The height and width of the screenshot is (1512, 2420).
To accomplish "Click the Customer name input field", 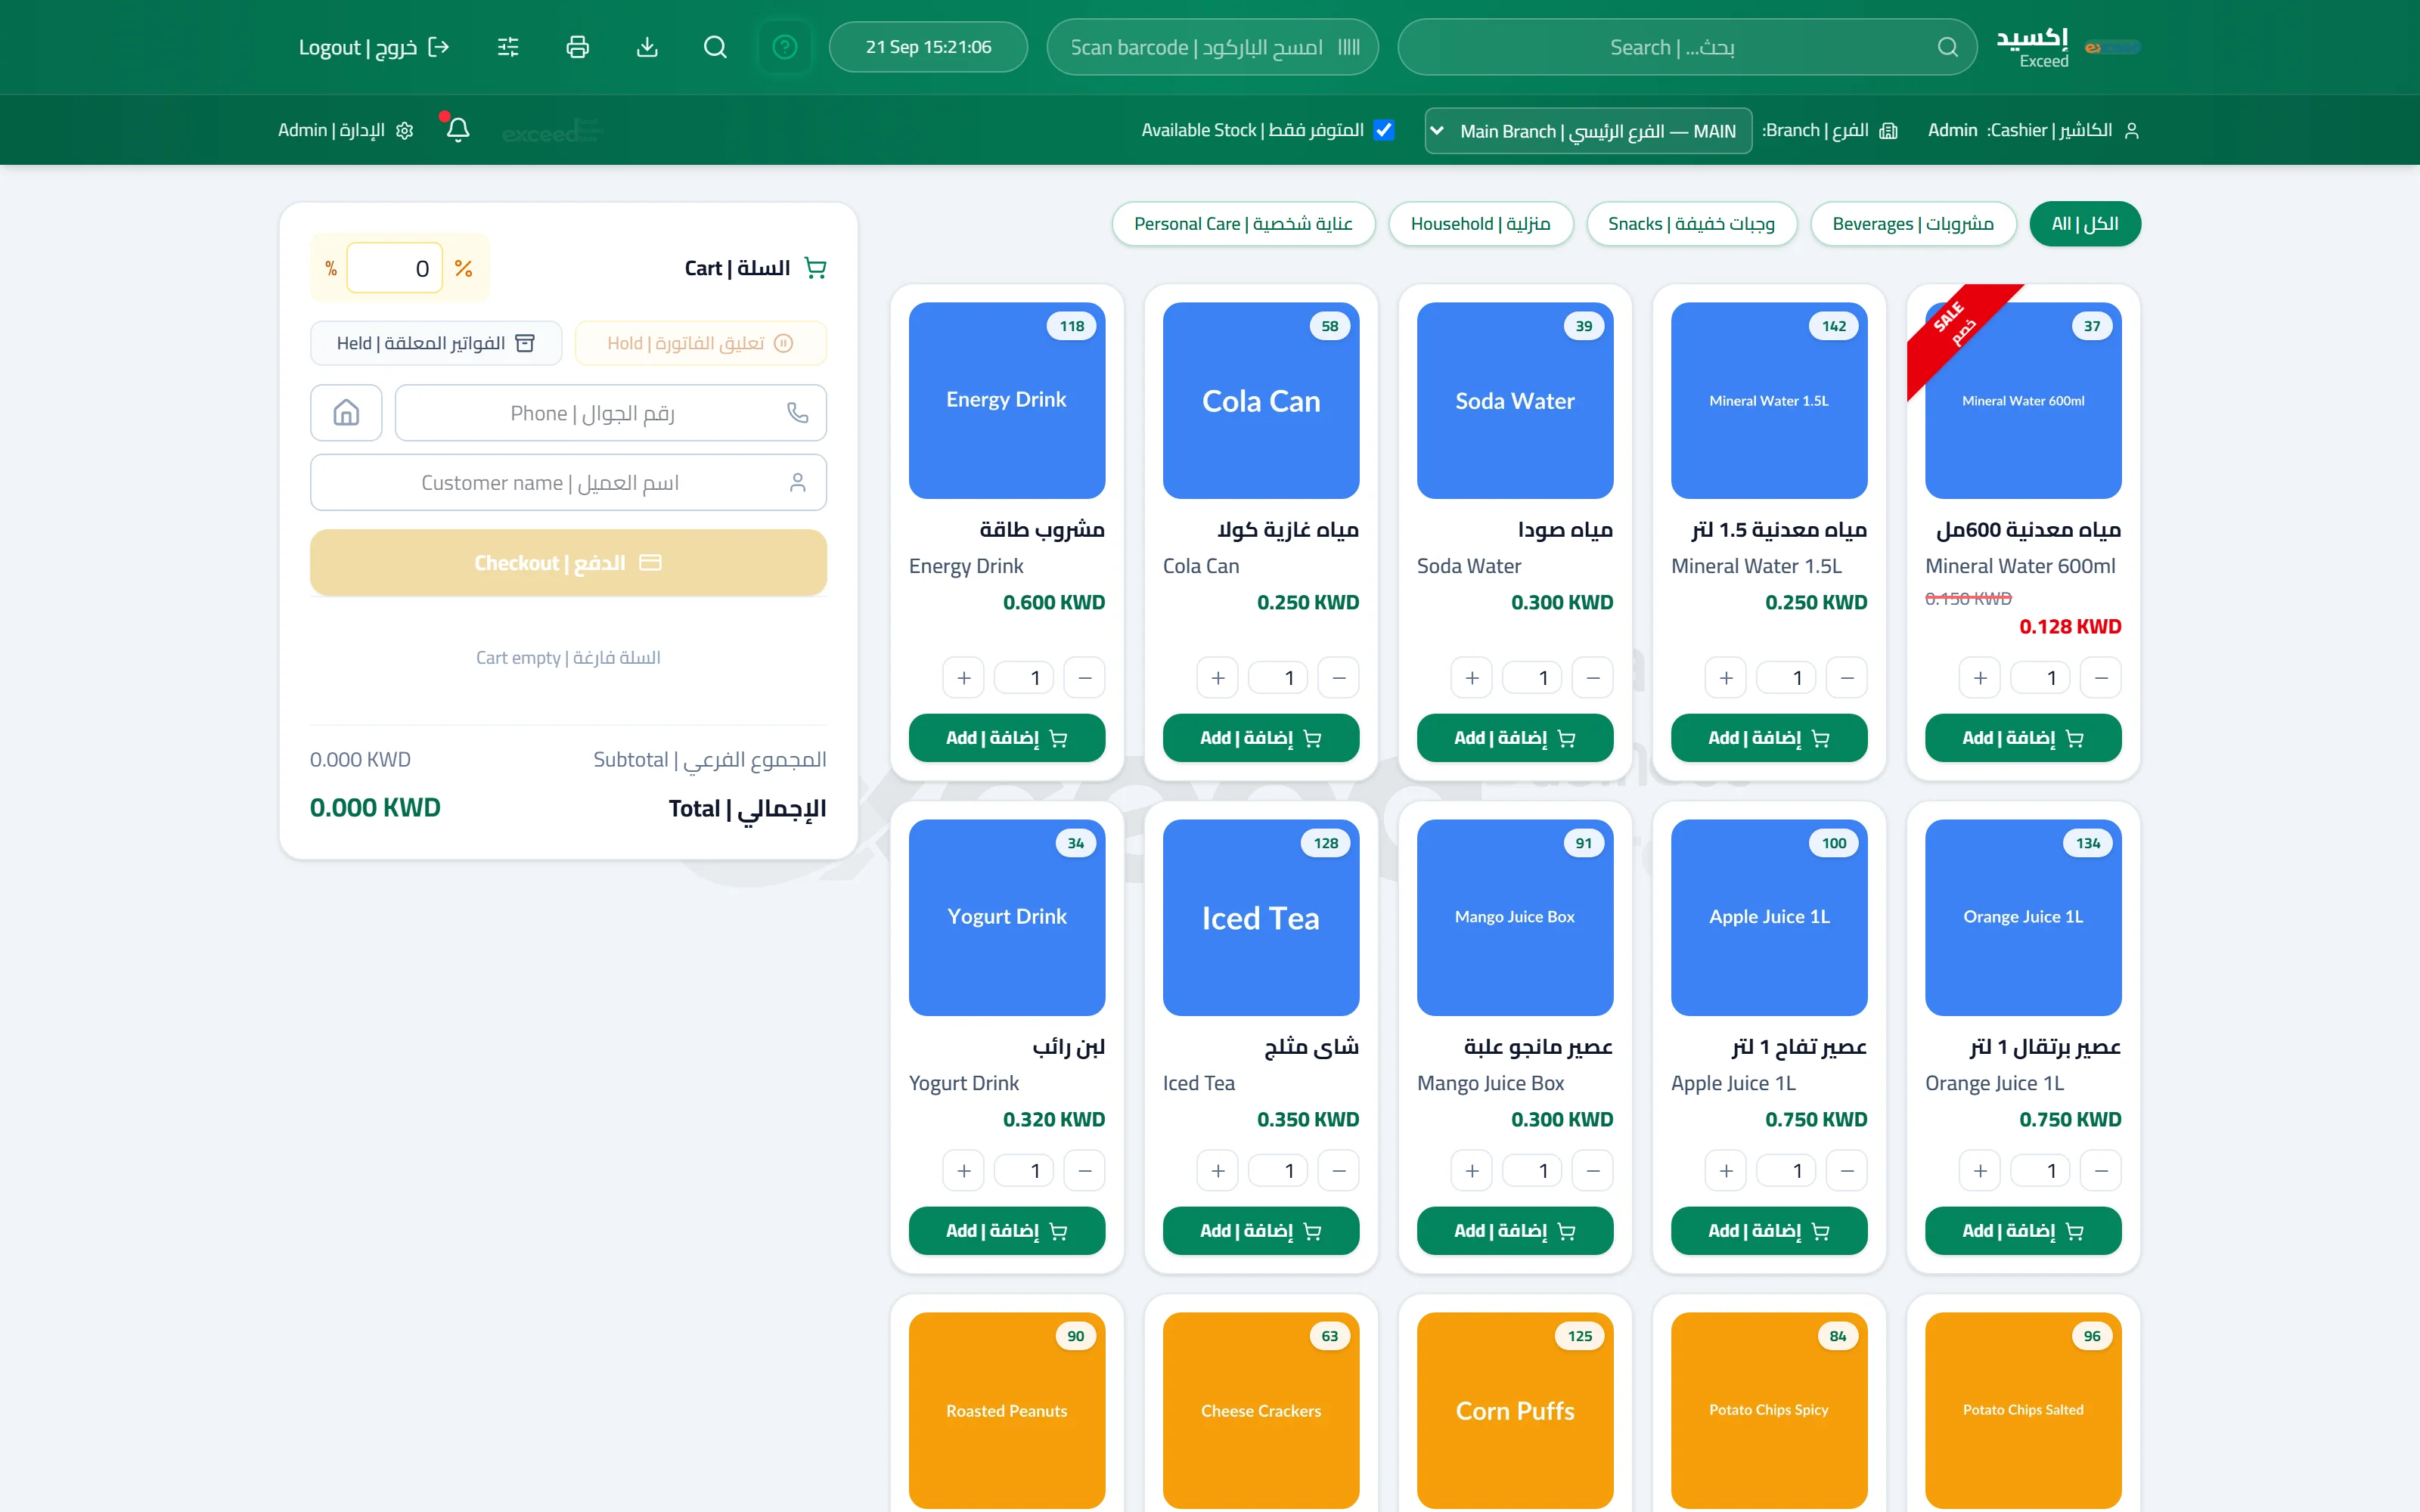I will [x=568, y=483].
